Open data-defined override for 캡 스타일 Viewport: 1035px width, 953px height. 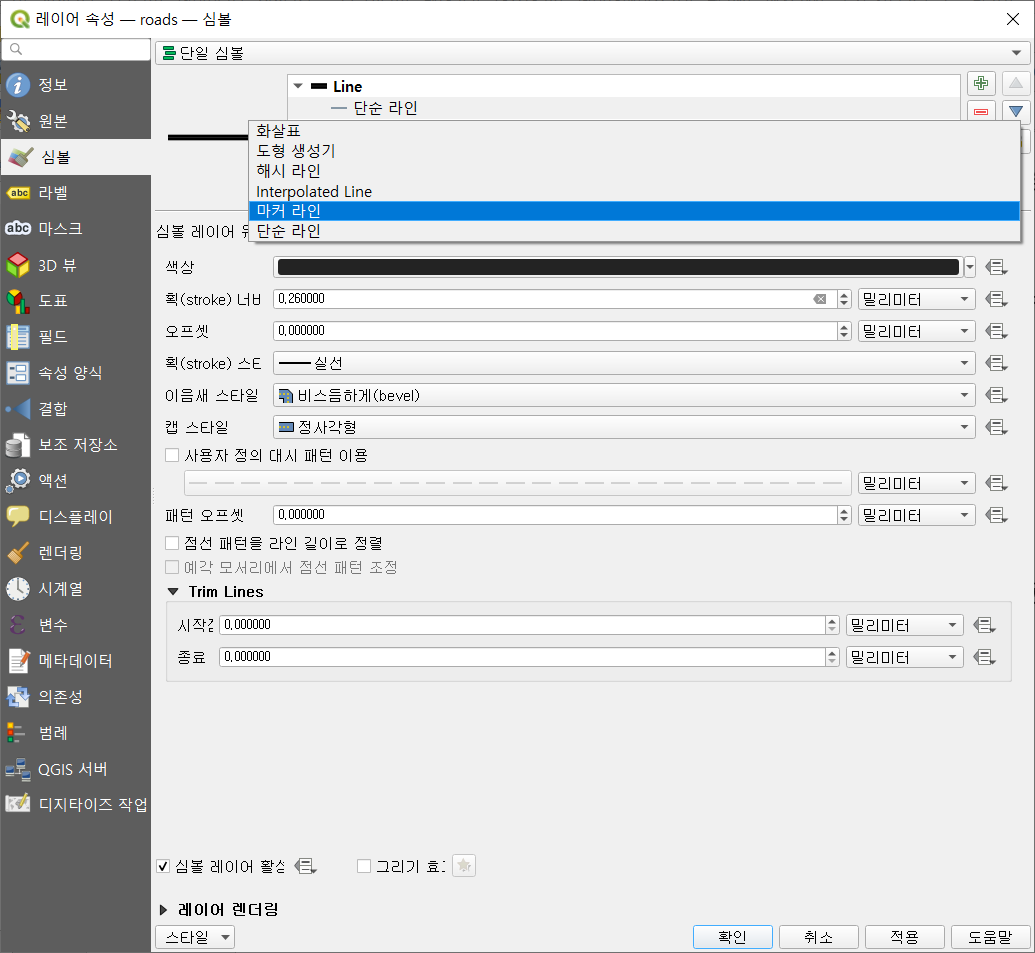point(996,427)
